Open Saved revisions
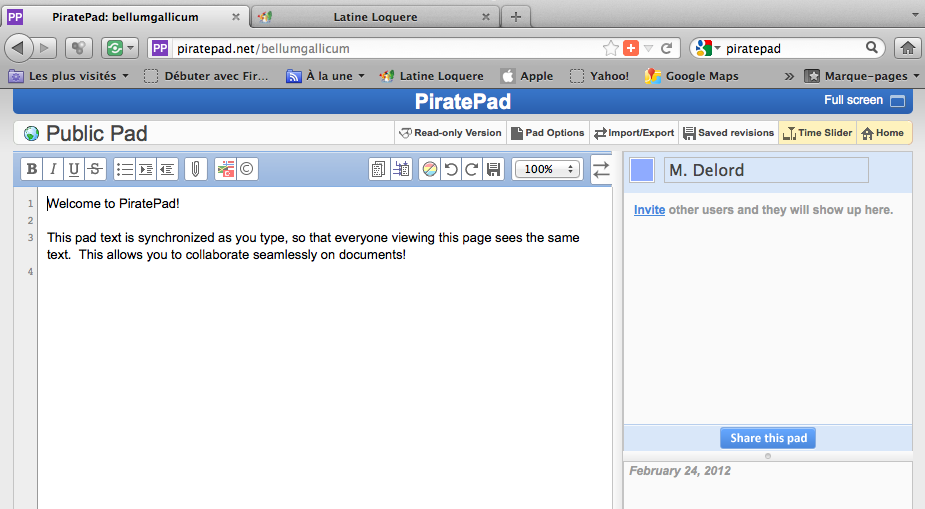 [729, 133]
